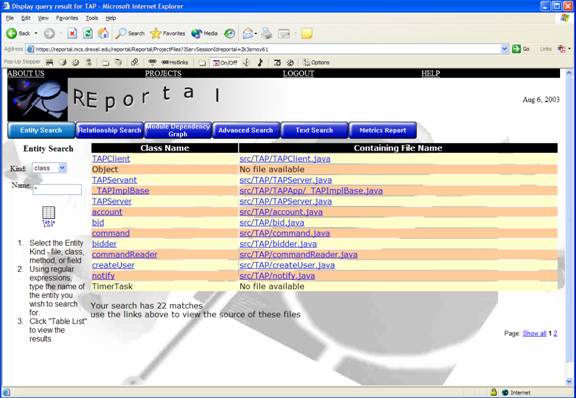Click the Show all results link
This screenshot has height=398, width=576.
tap(534, 333)
